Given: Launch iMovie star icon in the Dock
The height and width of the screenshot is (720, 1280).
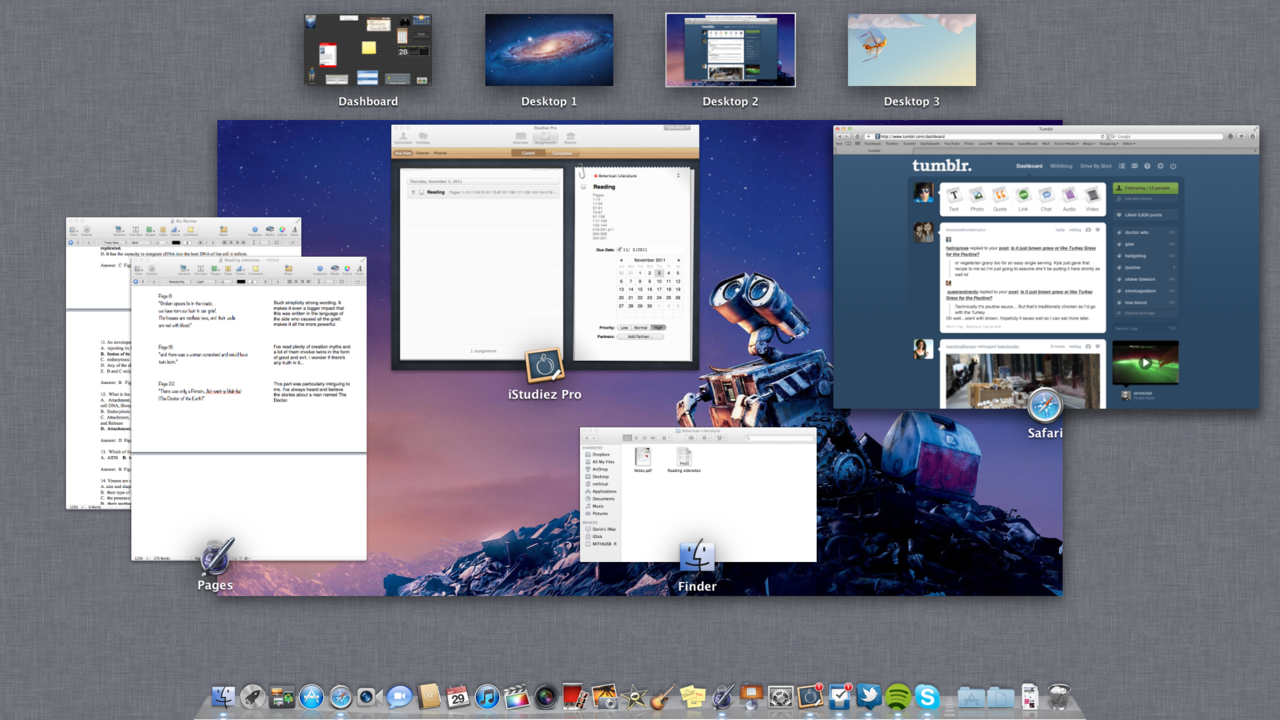Looking at the screenshot, I should pyautogui.click(x=633, y=696).
